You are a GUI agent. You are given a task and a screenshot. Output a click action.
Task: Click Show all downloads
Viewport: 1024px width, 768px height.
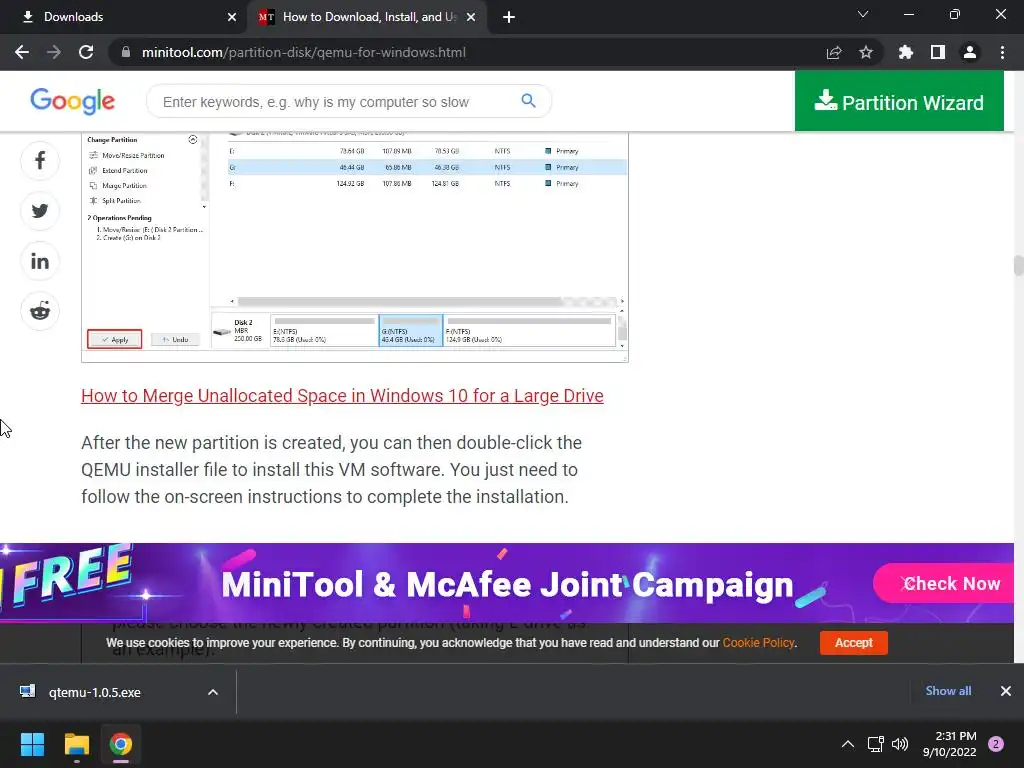tap(948, 691)
